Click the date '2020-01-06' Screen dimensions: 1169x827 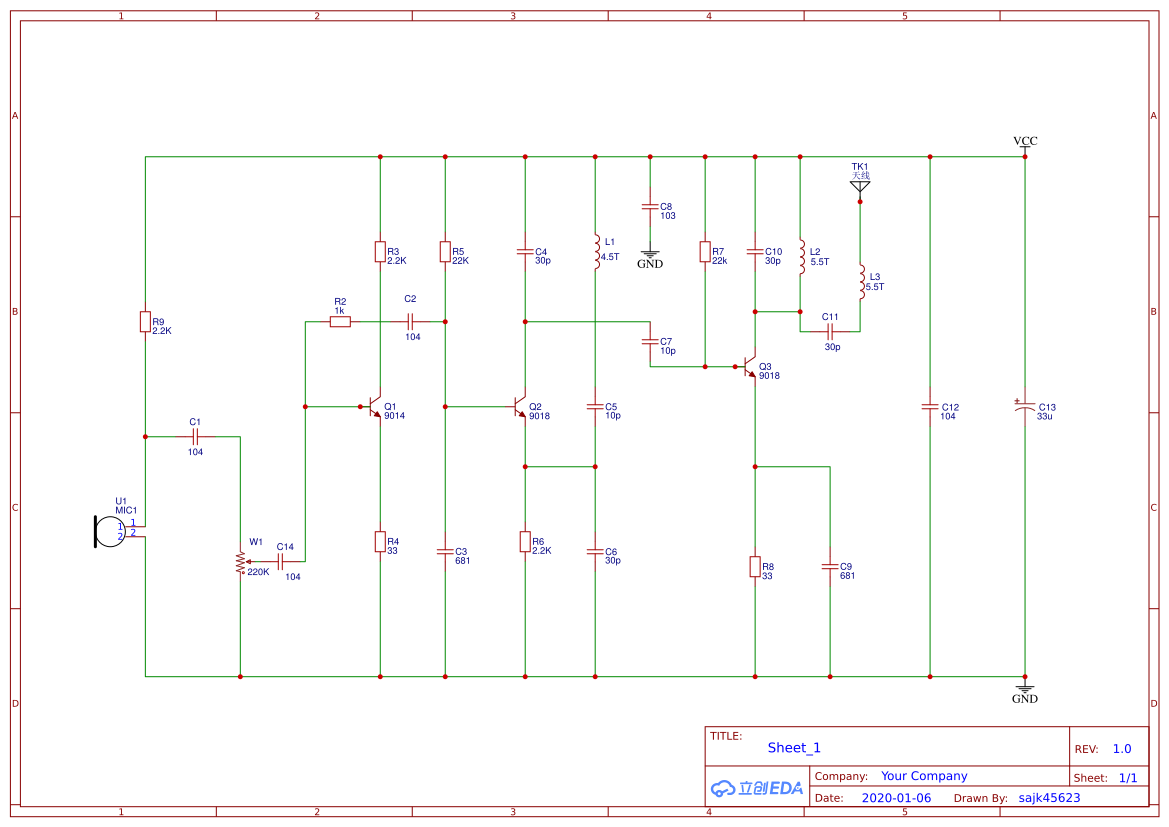tap(896, 798)
